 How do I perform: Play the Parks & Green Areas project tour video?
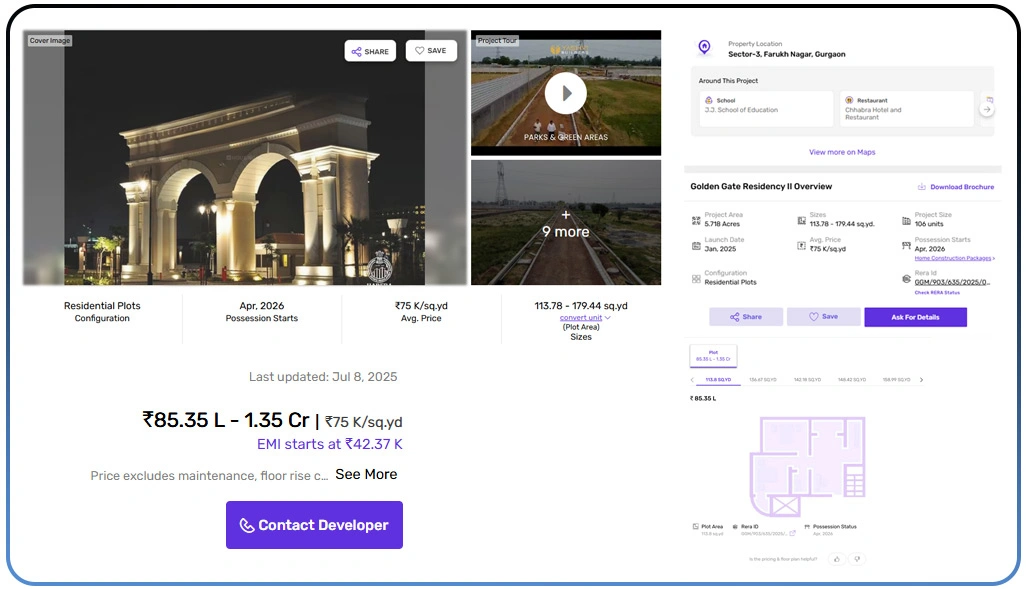coord(565,92)
